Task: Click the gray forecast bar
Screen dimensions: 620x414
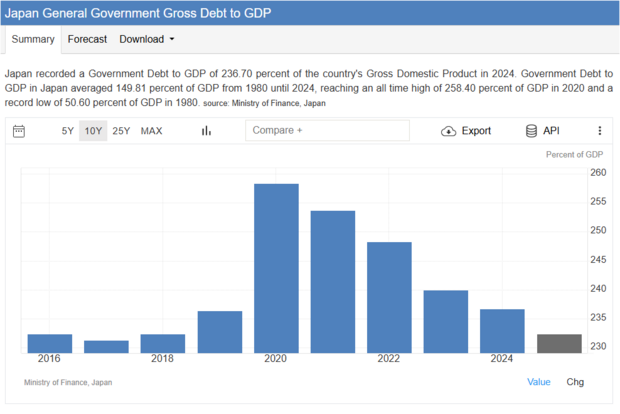Action: [x=559, y=343]
